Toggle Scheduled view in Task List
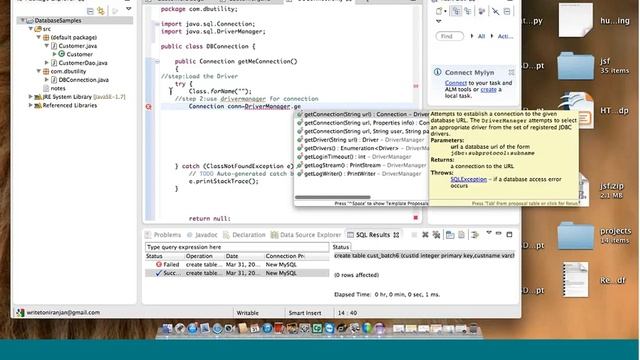This screenshot has width=640, height=360. pyautogui.click(x=468, y=11)
